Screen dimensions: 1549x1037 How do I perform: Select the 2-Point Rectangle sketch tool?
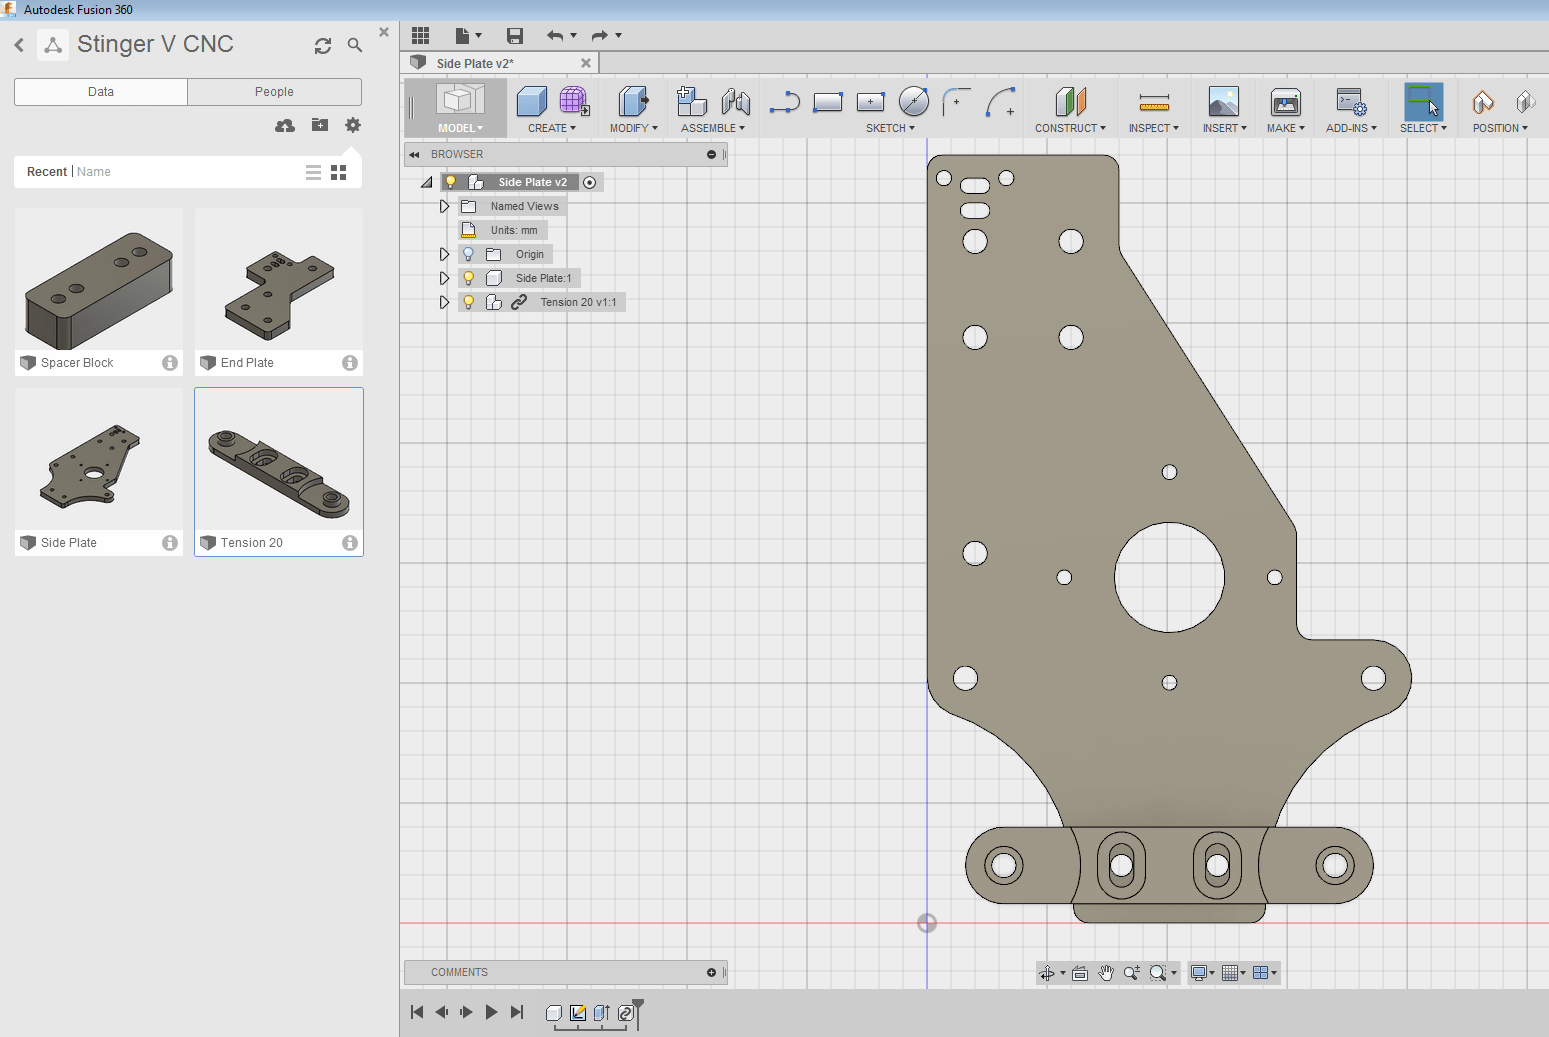(x=828, y=101)
